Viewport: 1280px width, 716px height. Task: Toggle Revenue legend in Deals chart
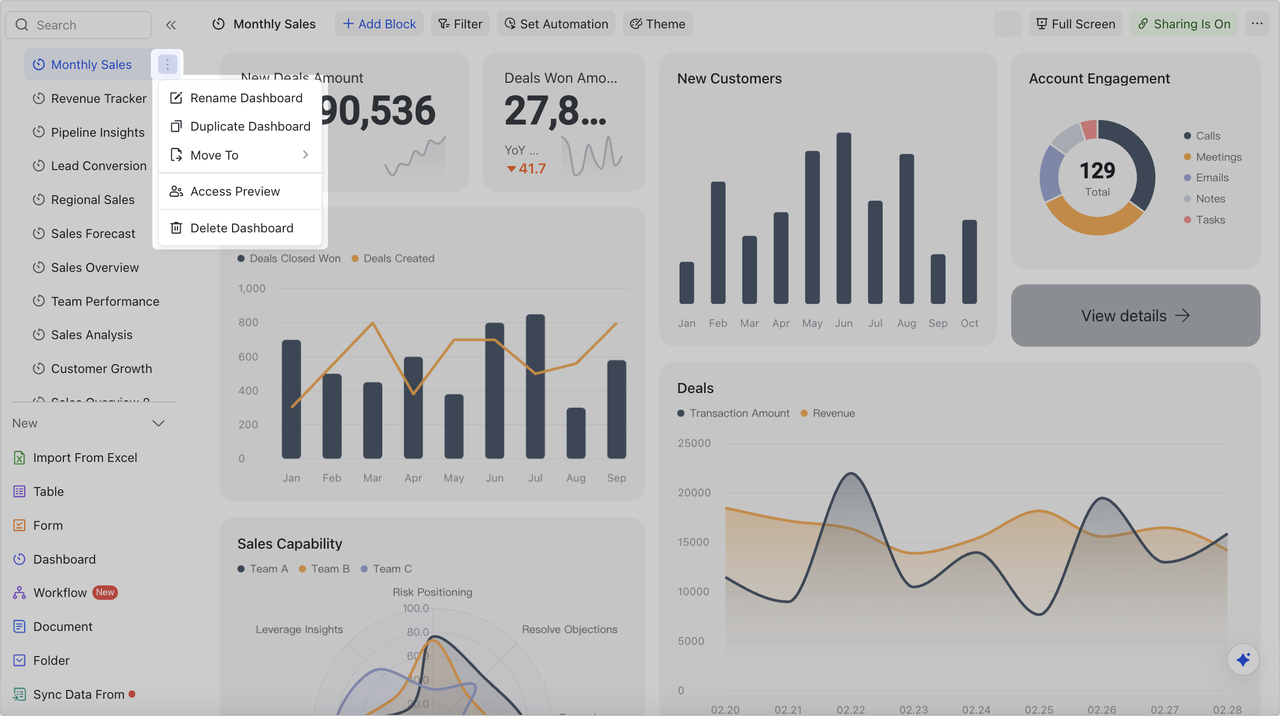827,413
